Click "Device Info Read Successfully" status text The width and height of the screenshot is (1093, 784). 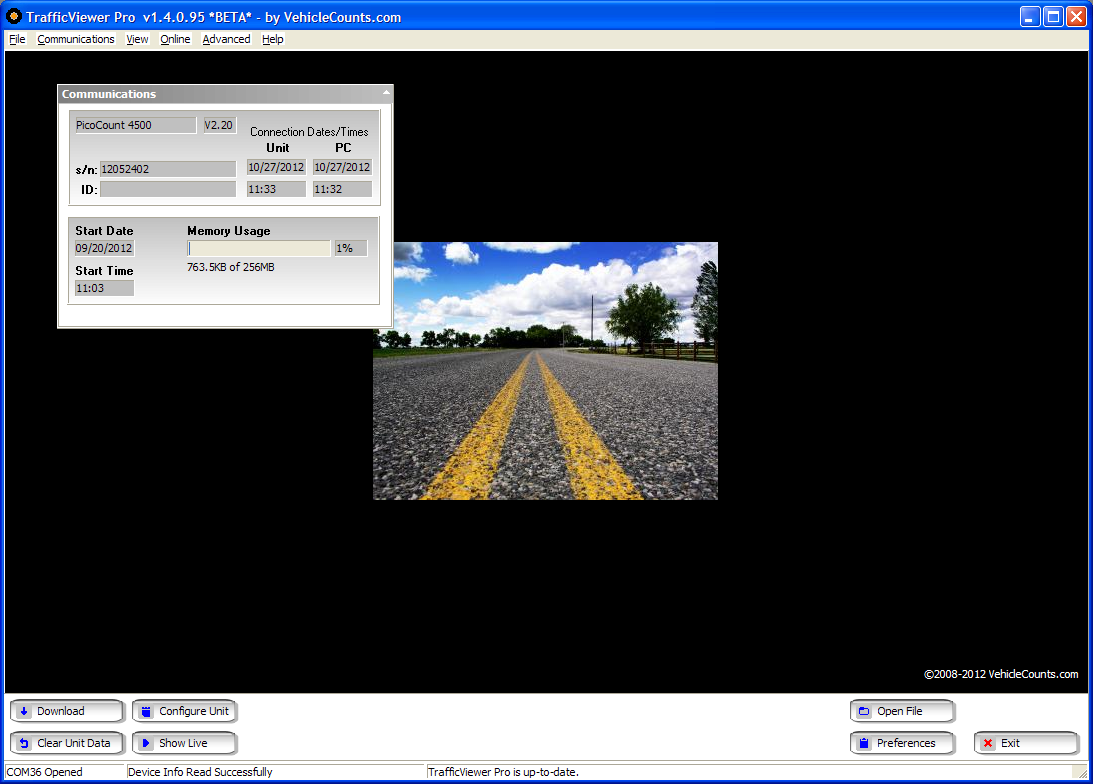[200, 772]
